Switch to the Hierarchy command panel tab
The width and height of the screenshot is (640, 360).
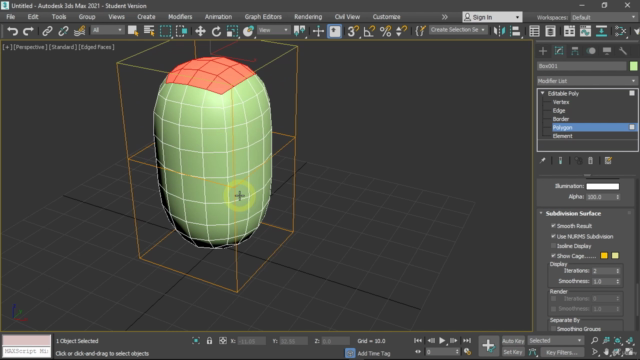coord(575,51)
